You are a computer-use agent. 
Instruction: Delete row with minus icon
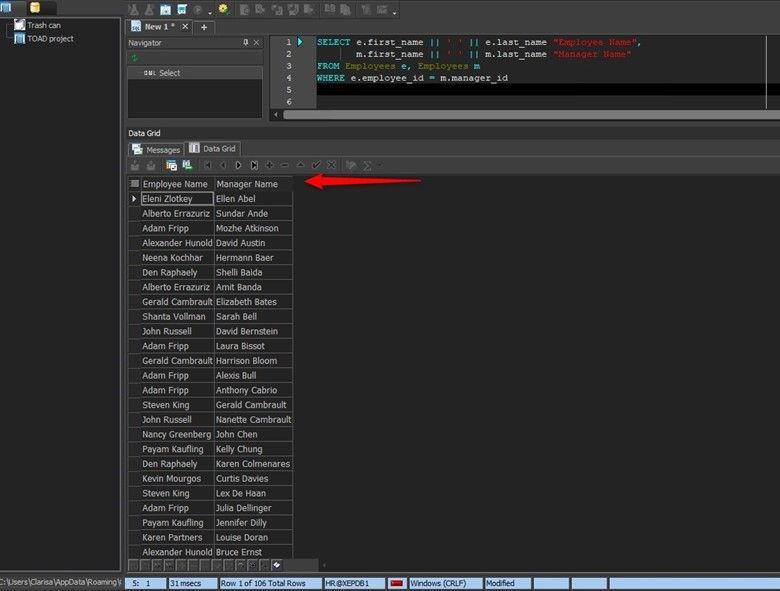pos(285,165)
